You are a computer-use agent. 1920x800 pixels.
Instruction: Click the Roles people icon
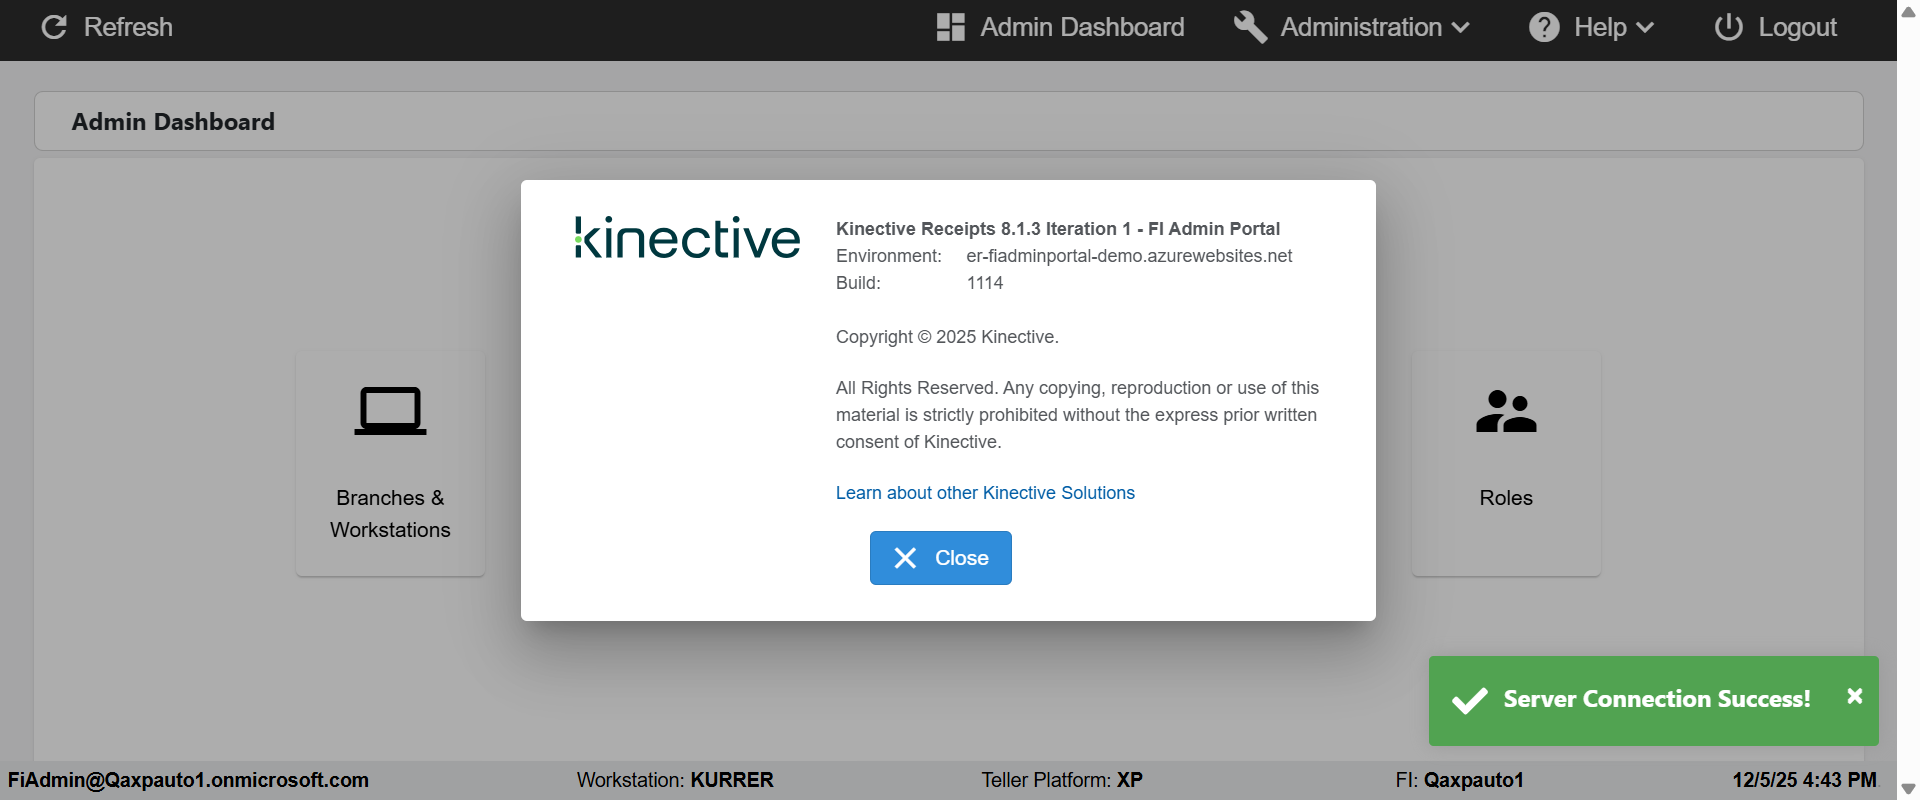click(1506, 411)
